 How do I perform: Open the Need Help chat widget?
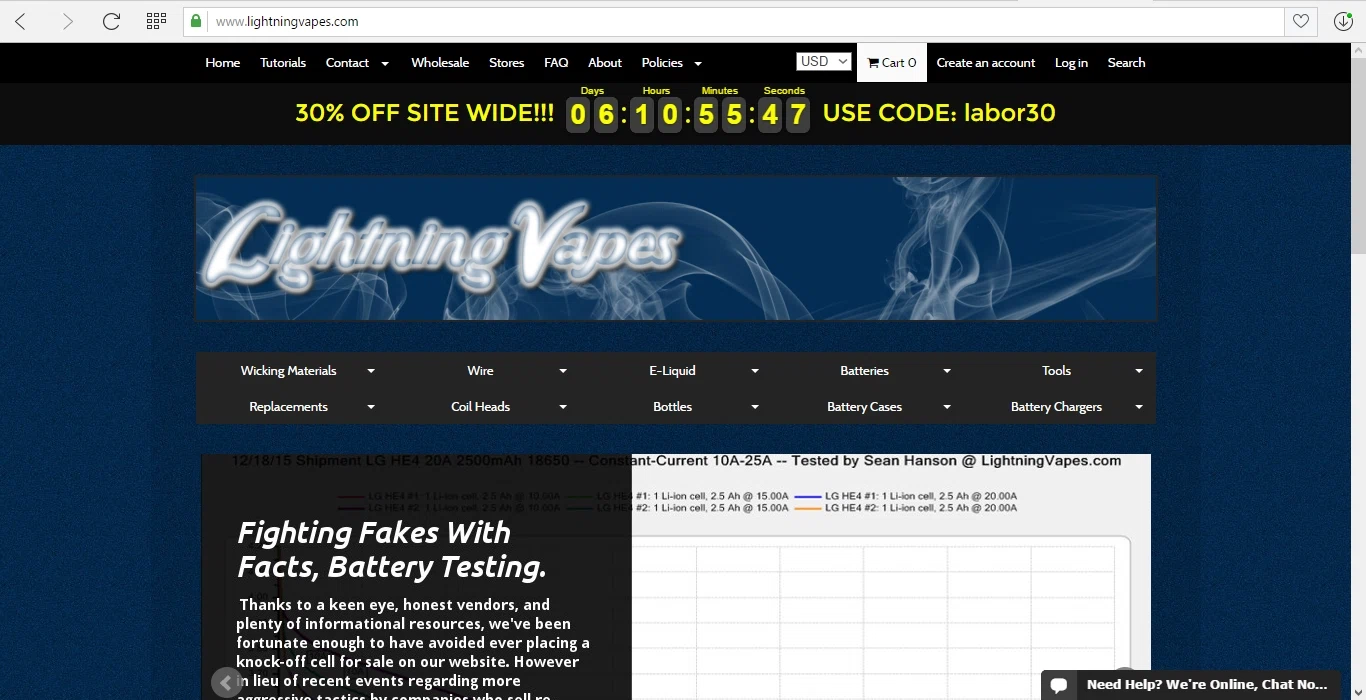click(1191, 685)
